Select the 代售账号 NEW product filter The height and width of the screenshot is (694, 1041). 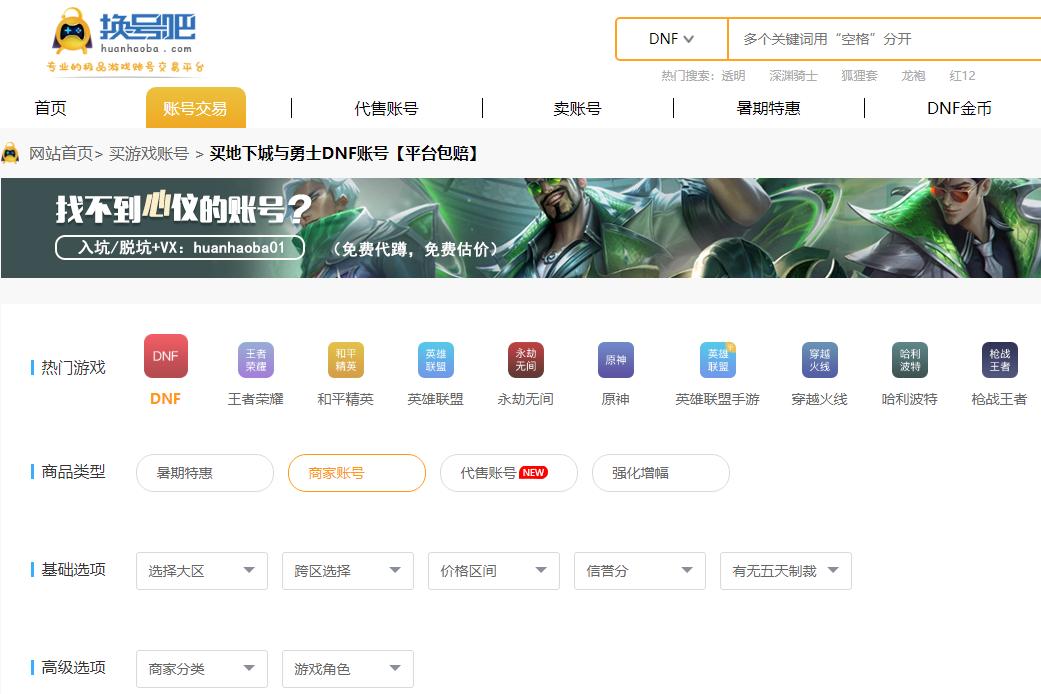(508, 473)
